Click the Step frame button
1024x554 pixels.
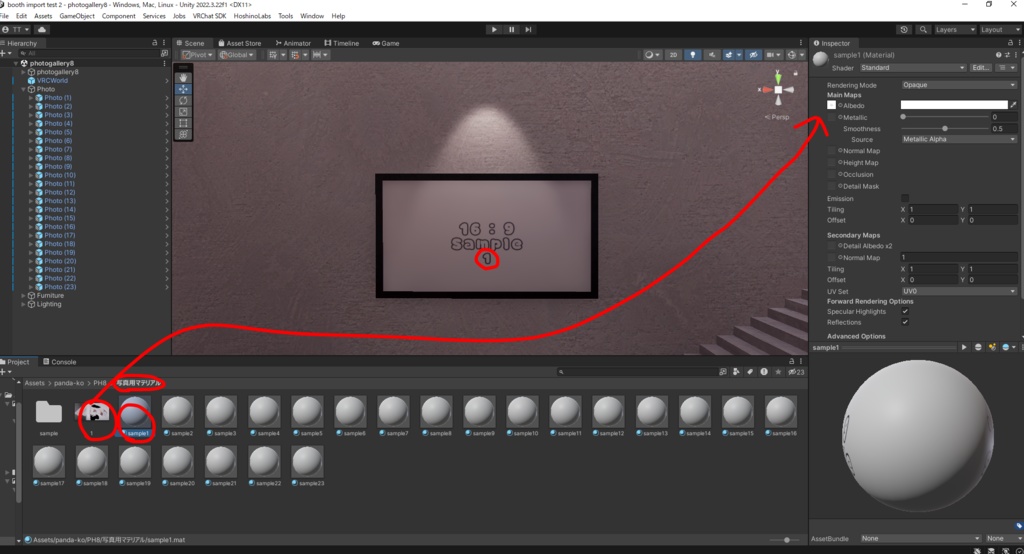(x=528, y=29)
